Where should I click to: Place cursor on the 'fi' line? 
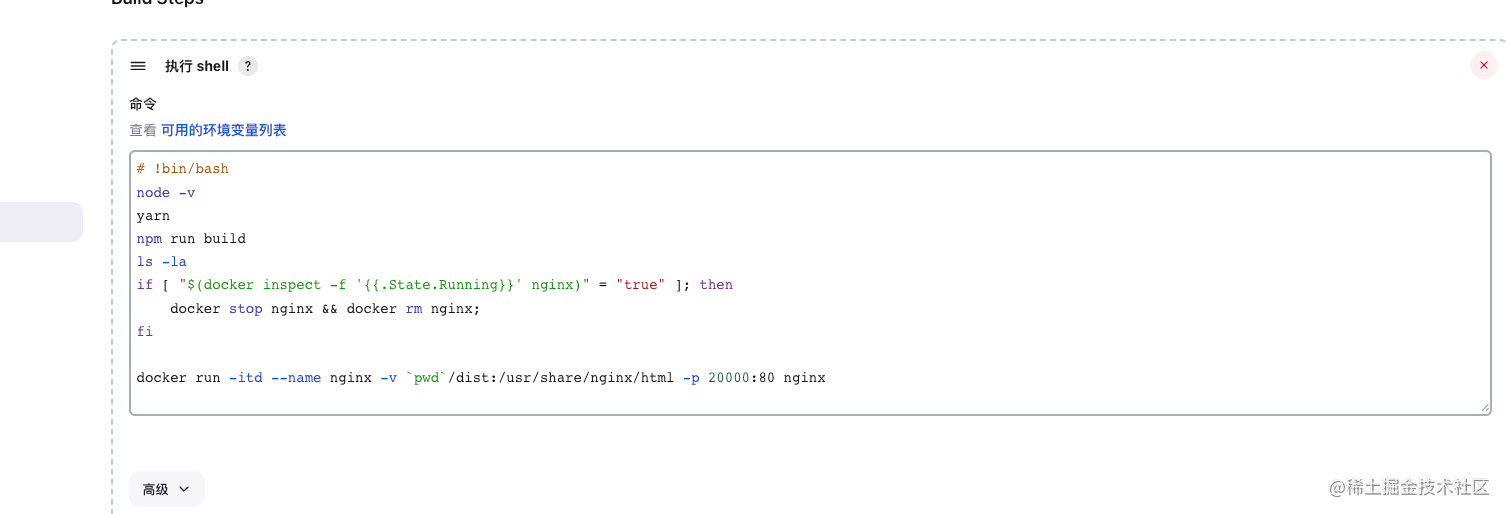click(145, 332)
